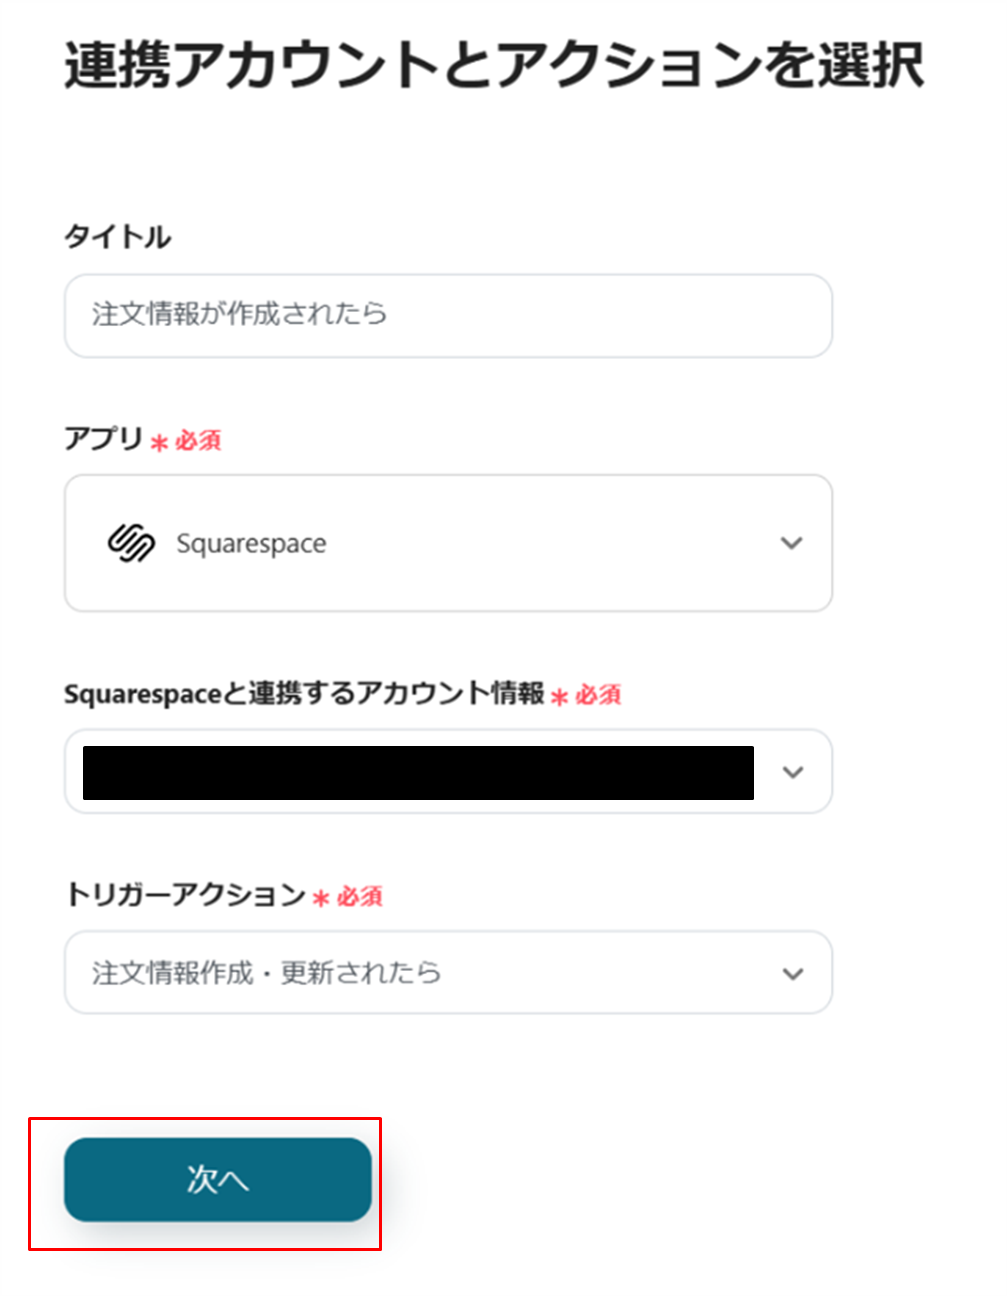The image size is (1007, 1296).
Task: Click the 必須 marker beside アプリ
Action: [x=198, y=441]
